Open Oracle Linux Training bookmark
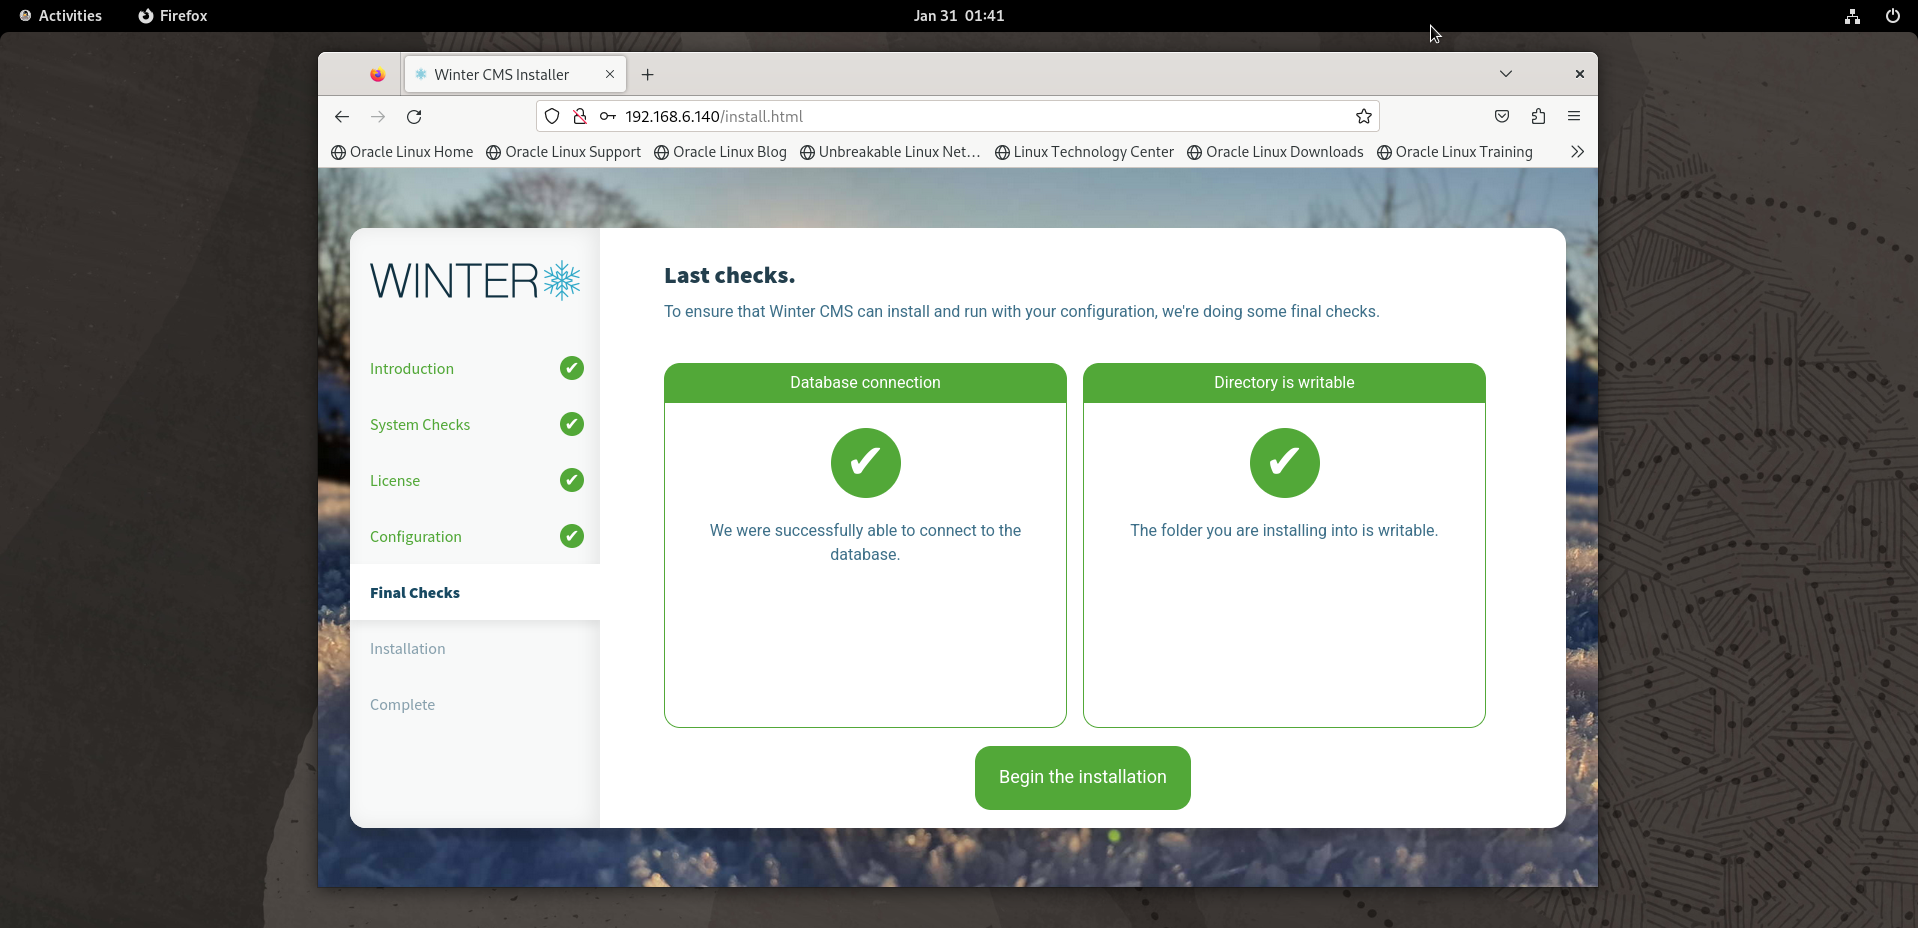The image size is (1918, 928). pos(1455,152)
